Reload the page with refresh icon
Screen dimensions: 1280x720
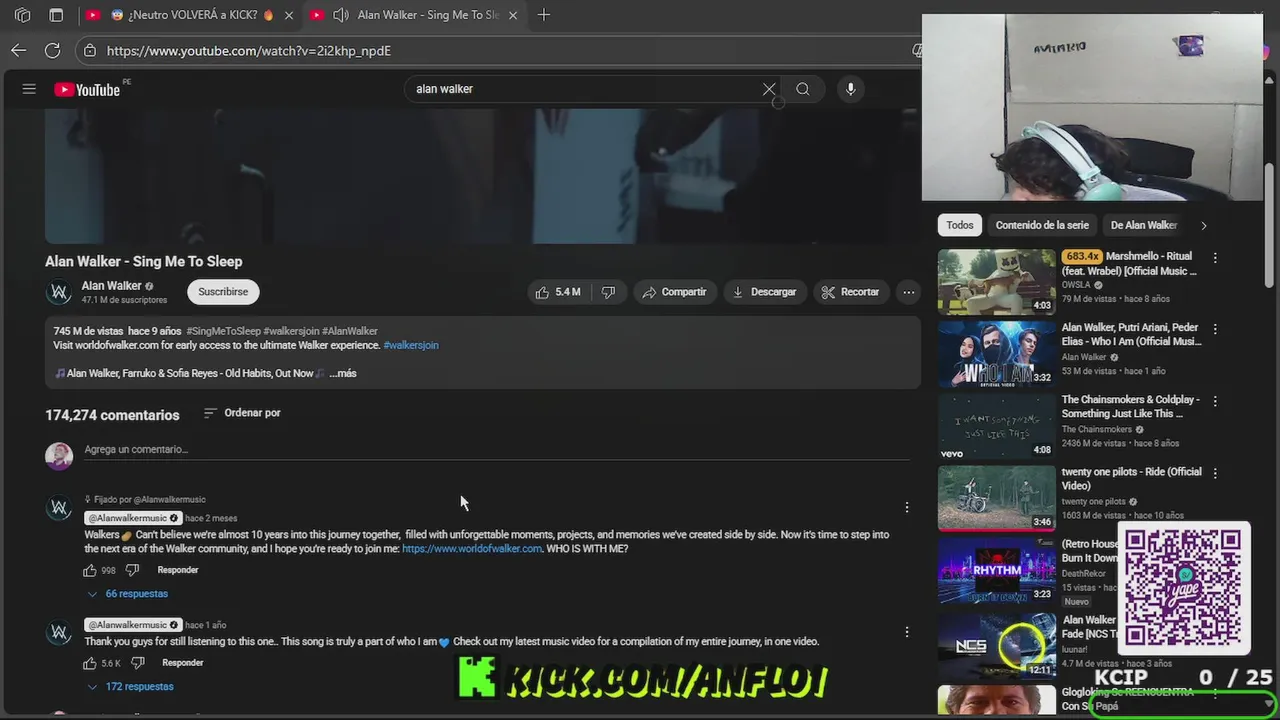52,50
